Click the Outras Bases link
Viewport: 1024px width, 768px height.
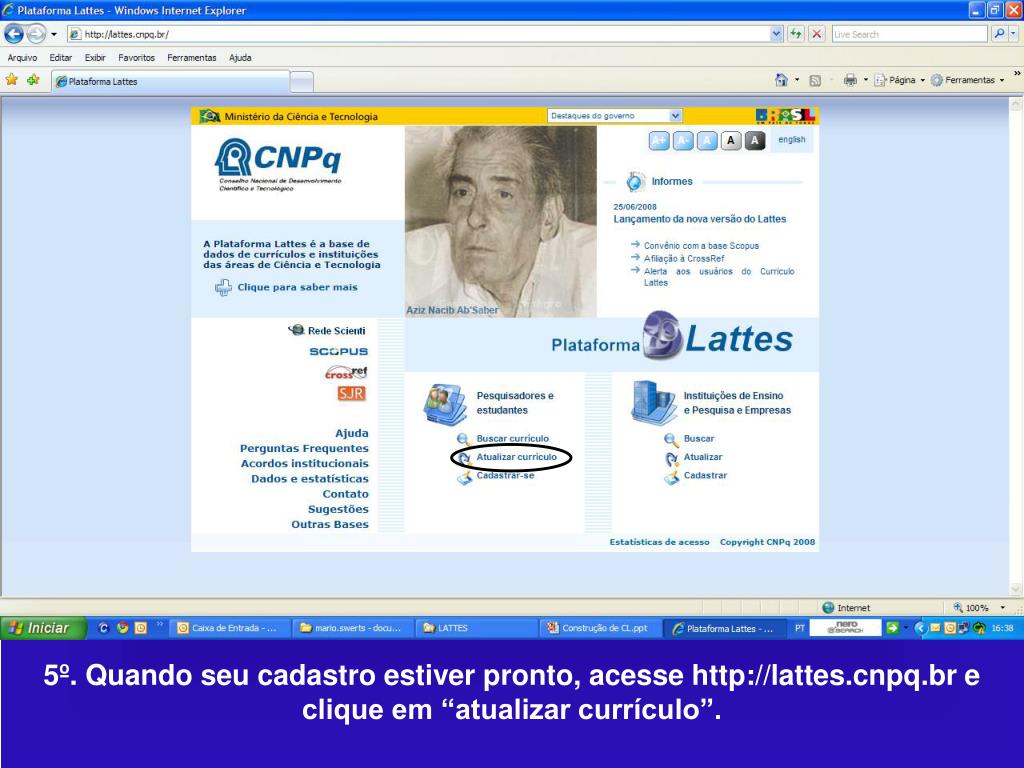tap(330, 524)
